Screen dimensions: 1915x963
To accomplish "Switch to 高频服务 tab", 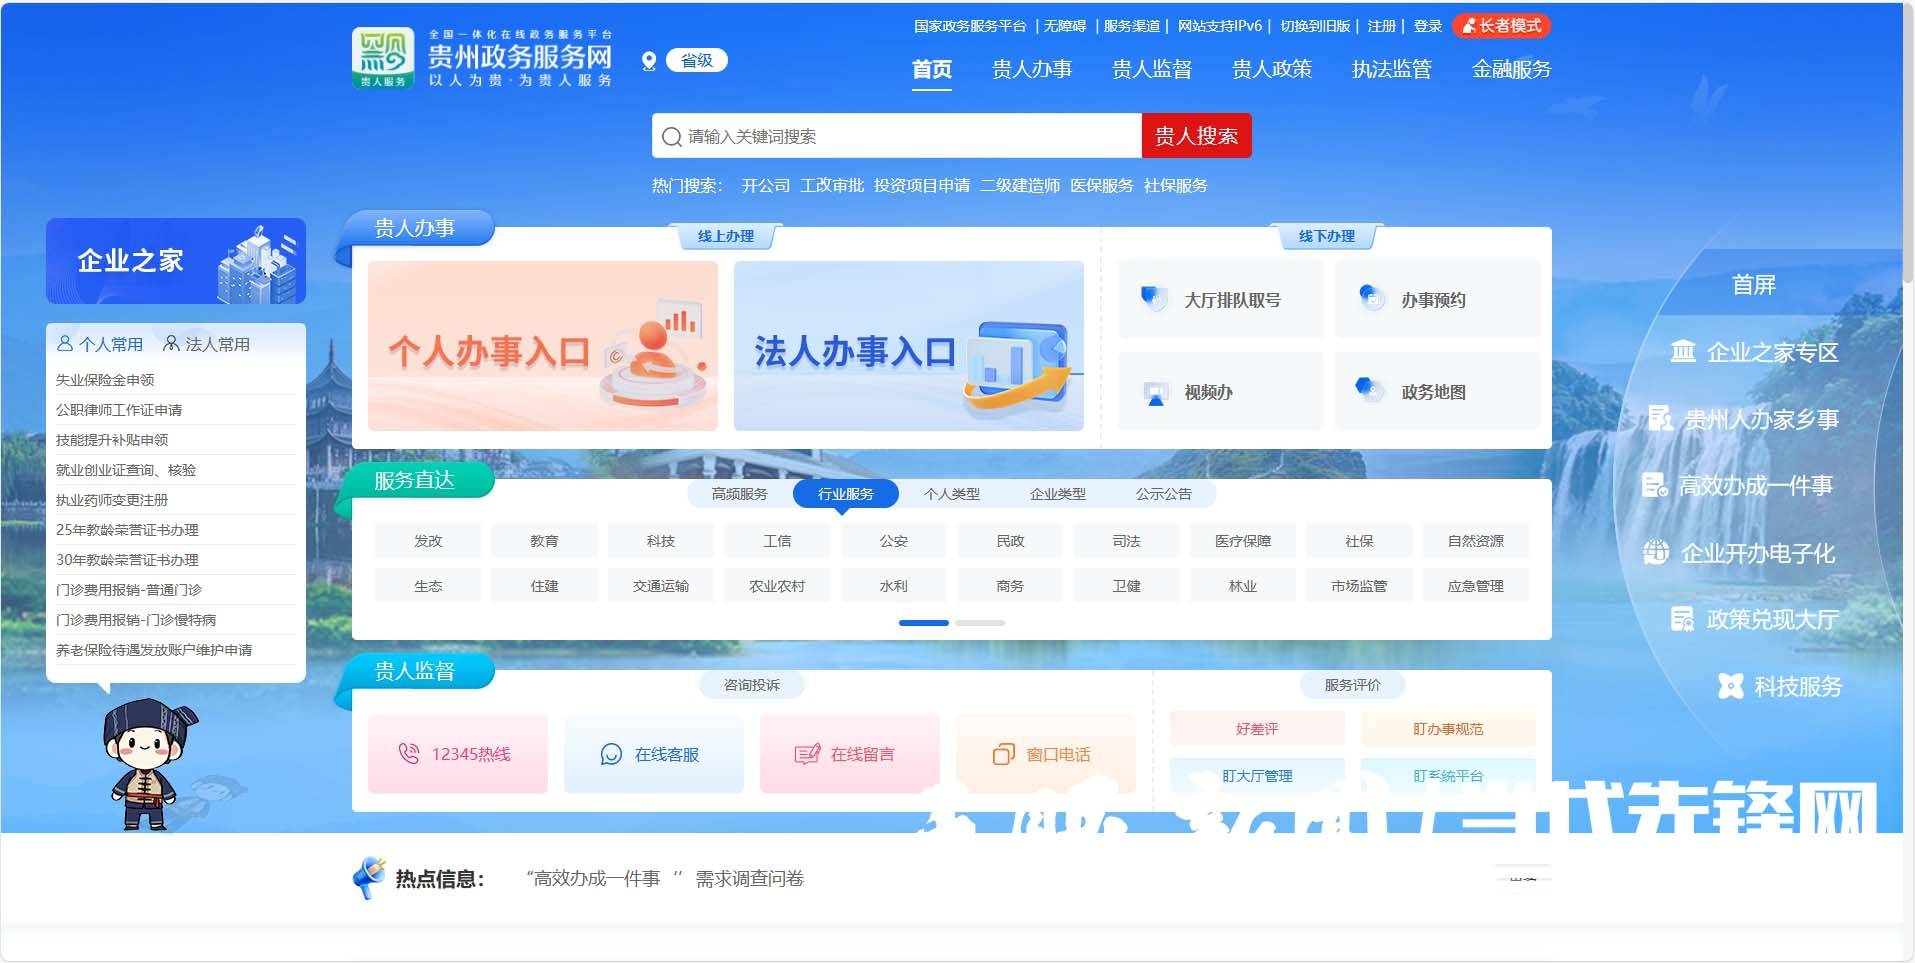I will pyautogui.click(x=740, y=494).
